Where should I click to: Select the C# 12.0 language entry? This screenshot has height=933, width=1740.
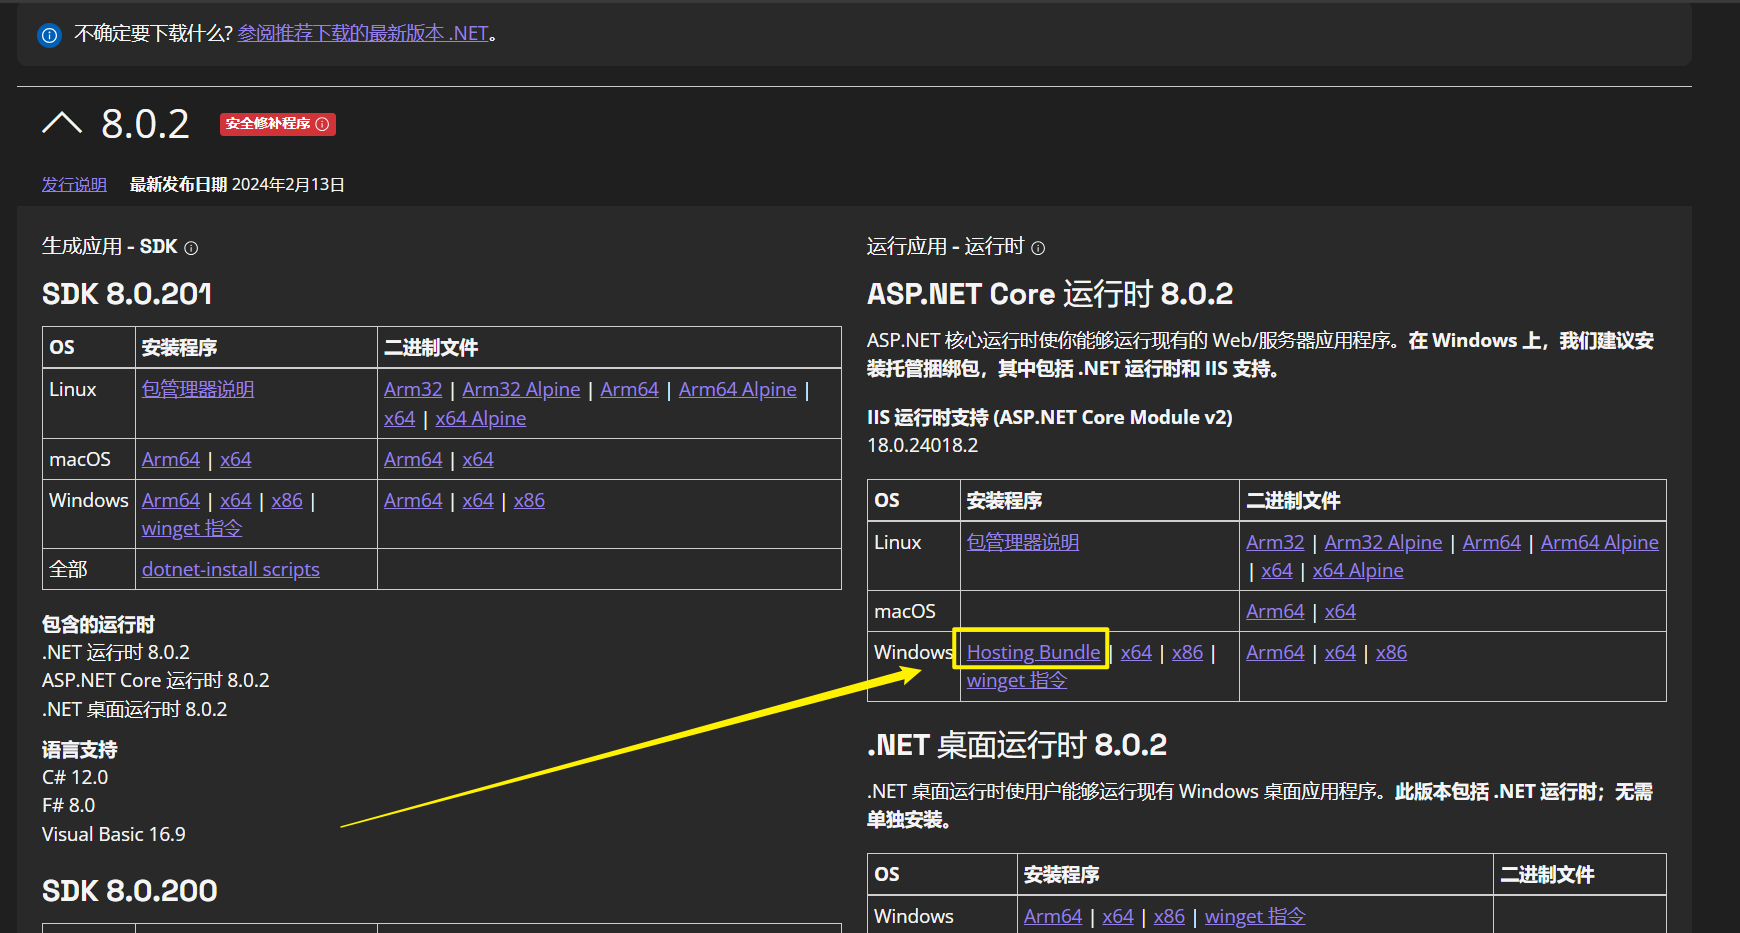point(75,777)
